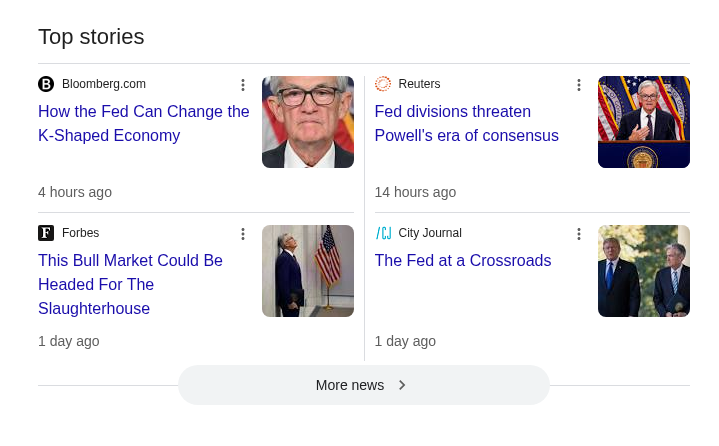
Task: Open the Forbes story's three-dot menu
Action: 242,234
